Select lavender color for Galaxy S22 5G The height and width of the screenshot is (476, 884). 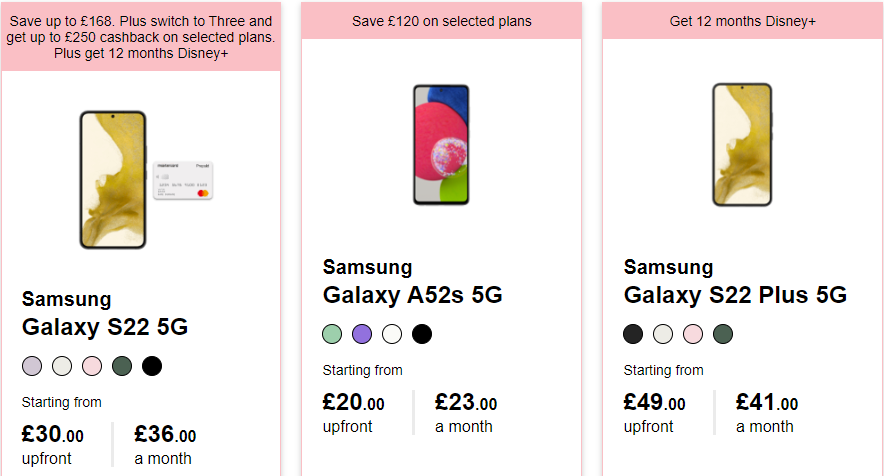32,366
